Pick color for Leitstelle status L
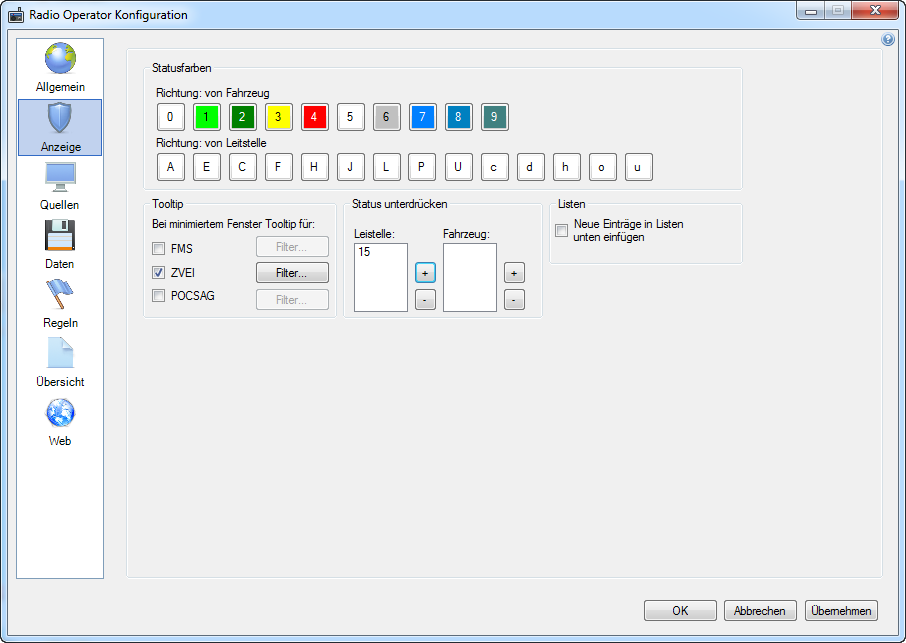Screen dimensions: 906x643 point(387,167)
